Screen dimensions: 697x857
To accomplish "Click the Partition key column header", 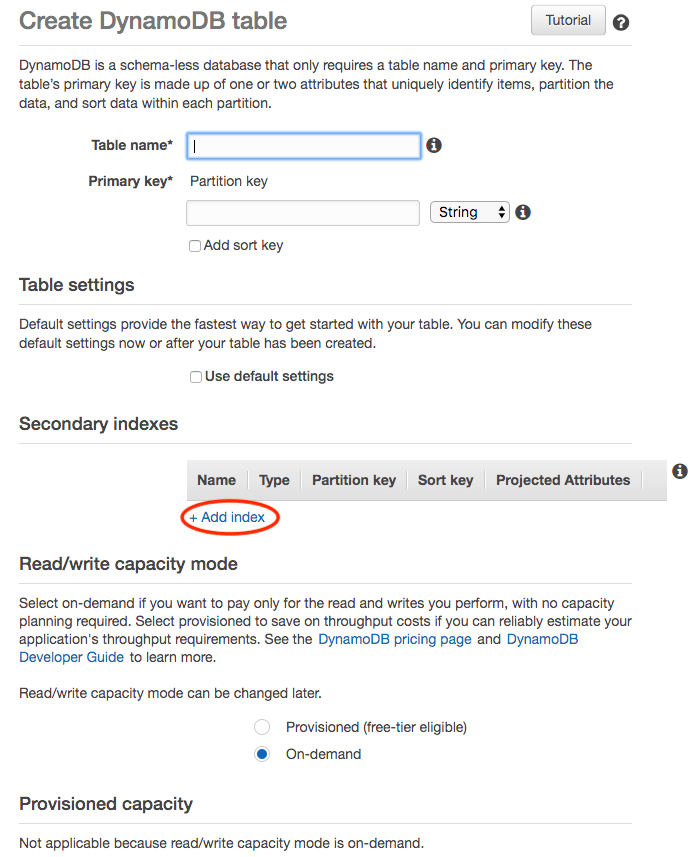I will point(353,480).
